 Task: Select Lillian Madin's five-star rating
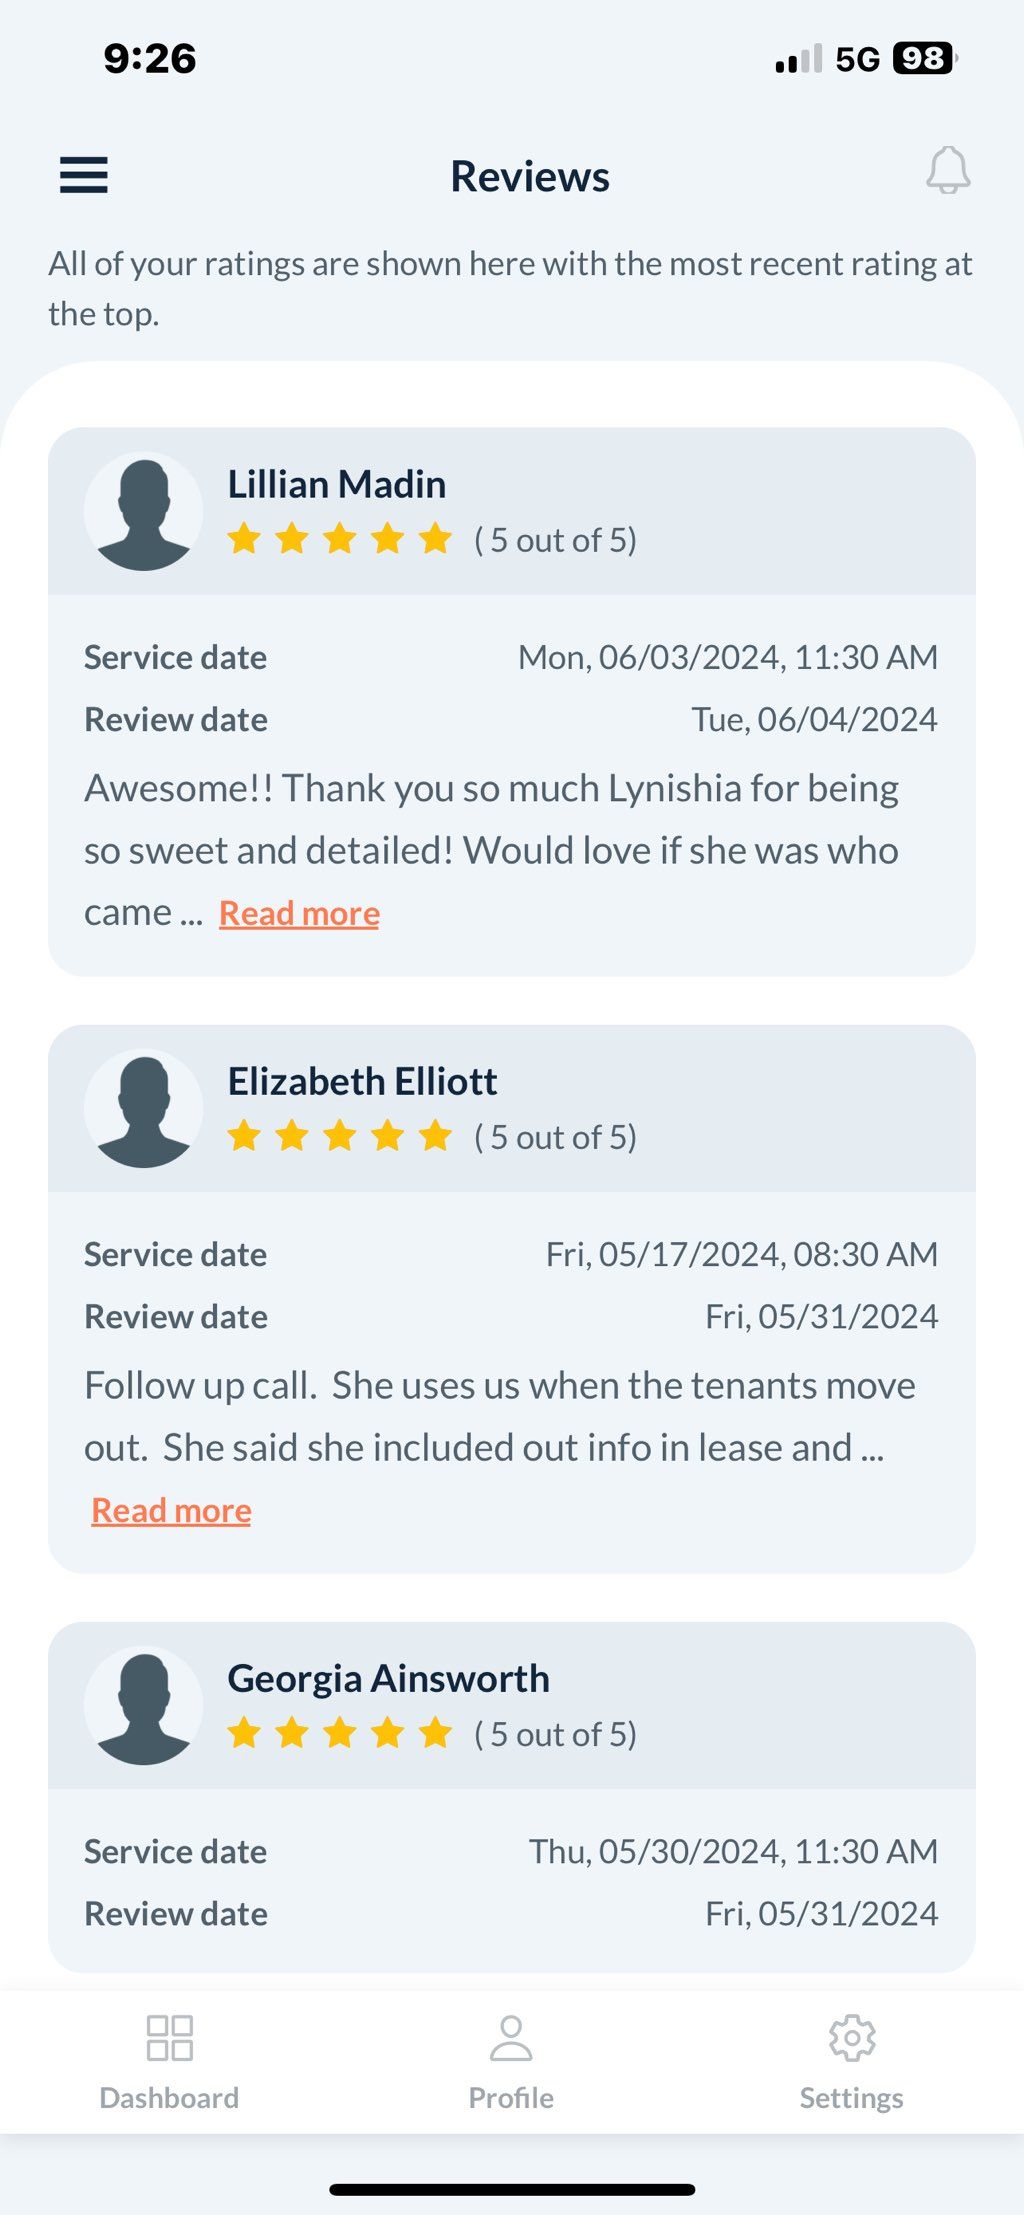pyautogui.click(x=340, y=539)
